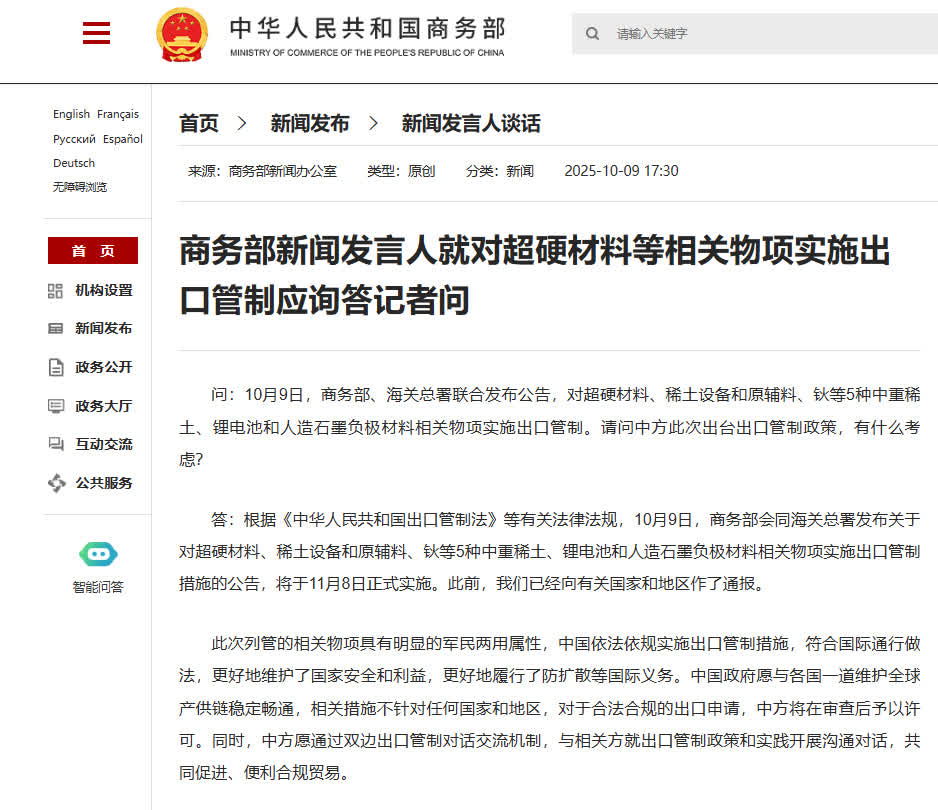Open the red hamburger menu icon

(96, 33)
